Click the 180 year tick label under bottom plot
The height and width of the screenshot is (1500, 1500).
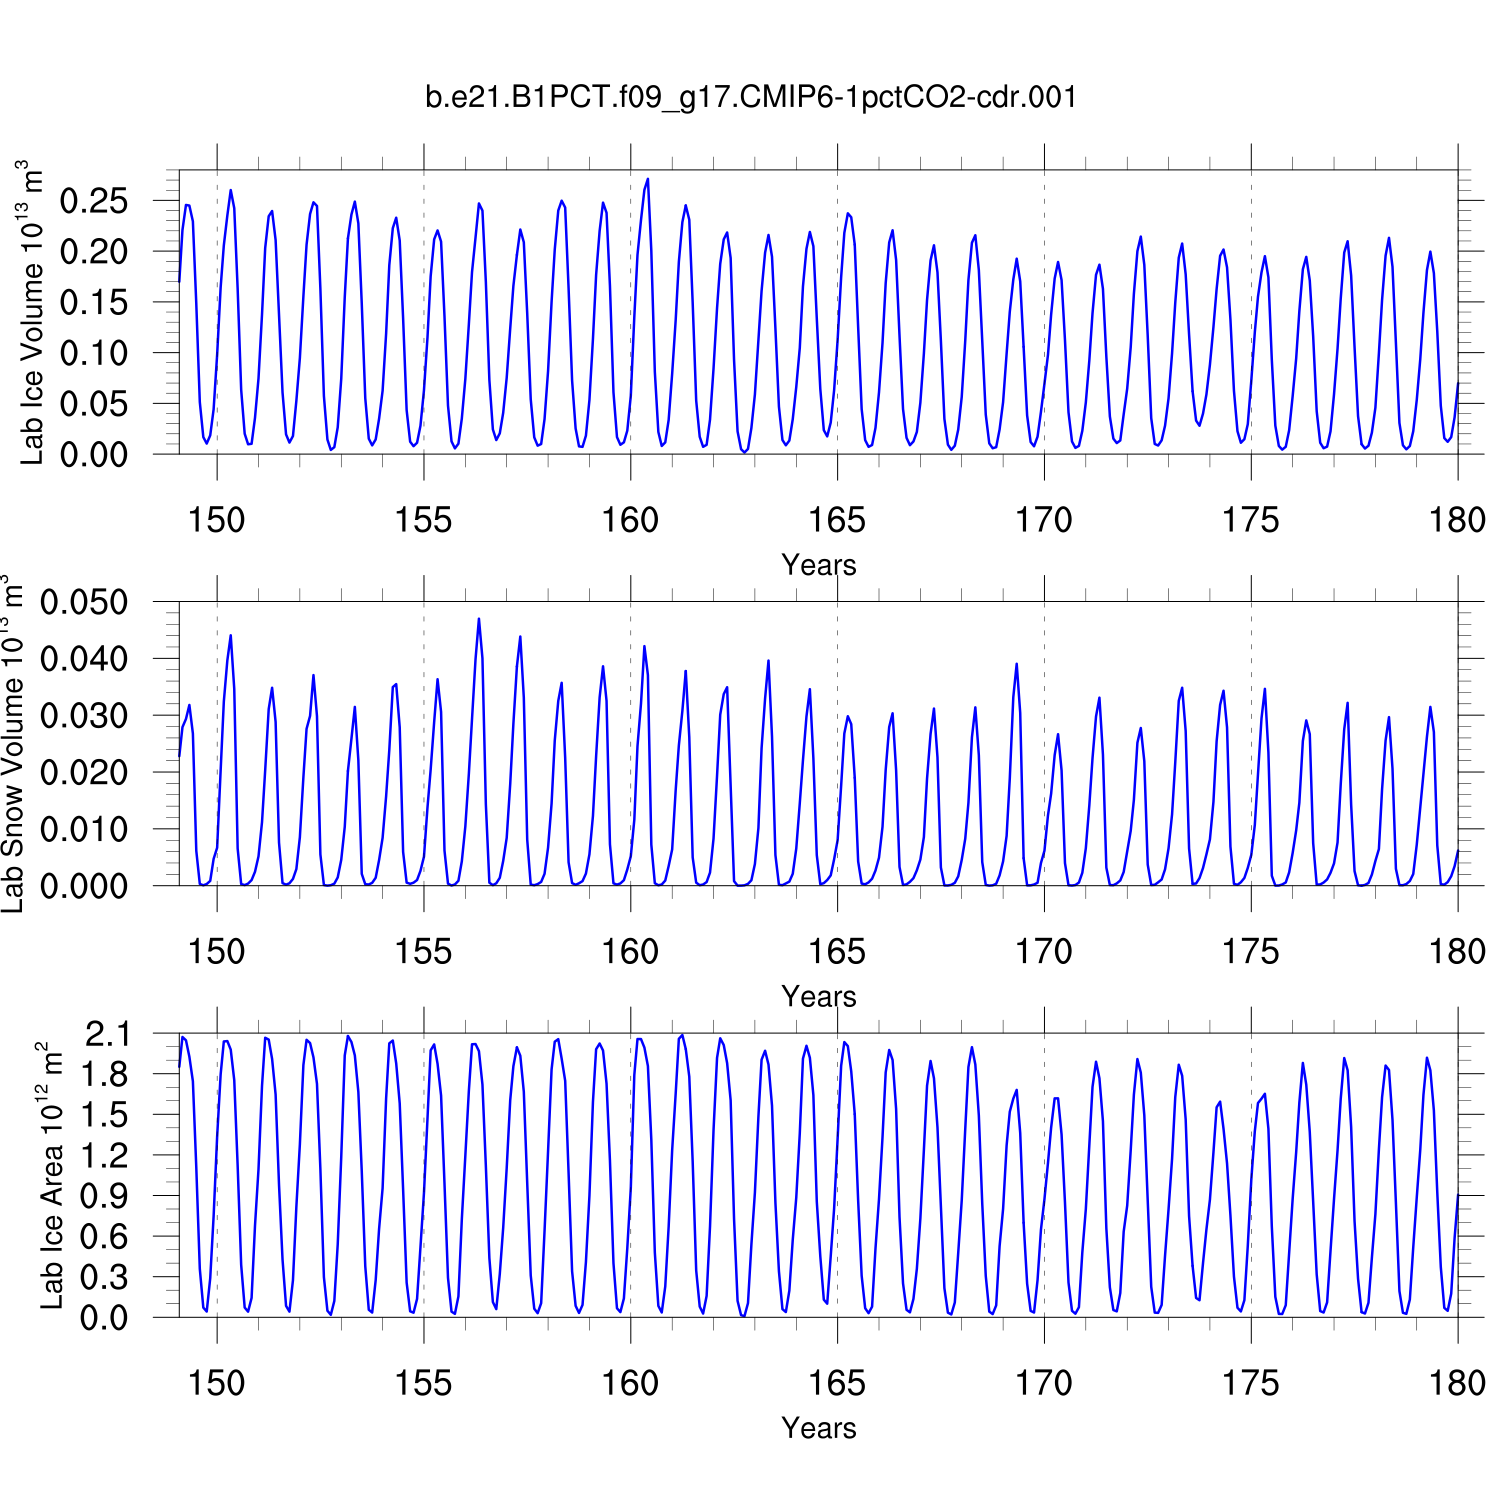coord(1456,1383)
